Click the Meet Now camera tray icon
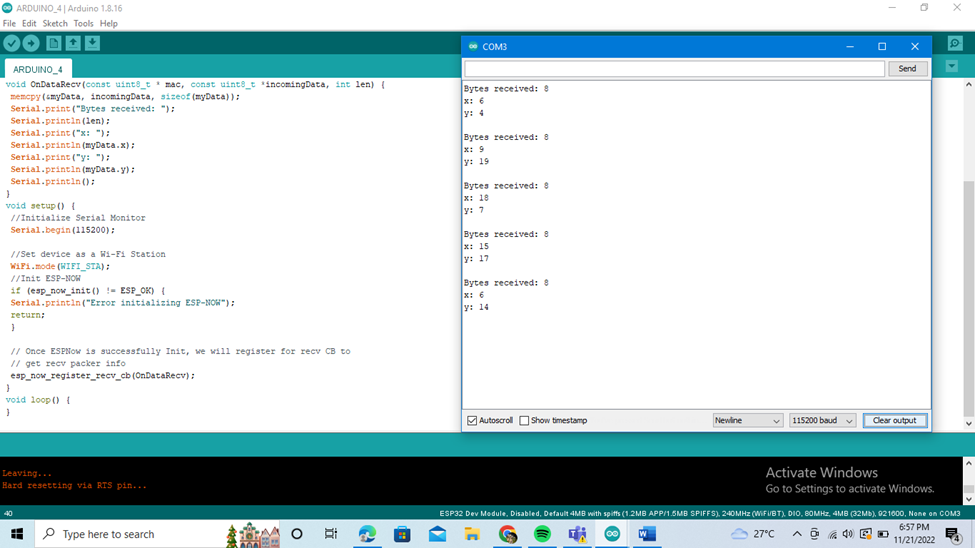This screenshot has width=975, height=548. tap(815, 534)
